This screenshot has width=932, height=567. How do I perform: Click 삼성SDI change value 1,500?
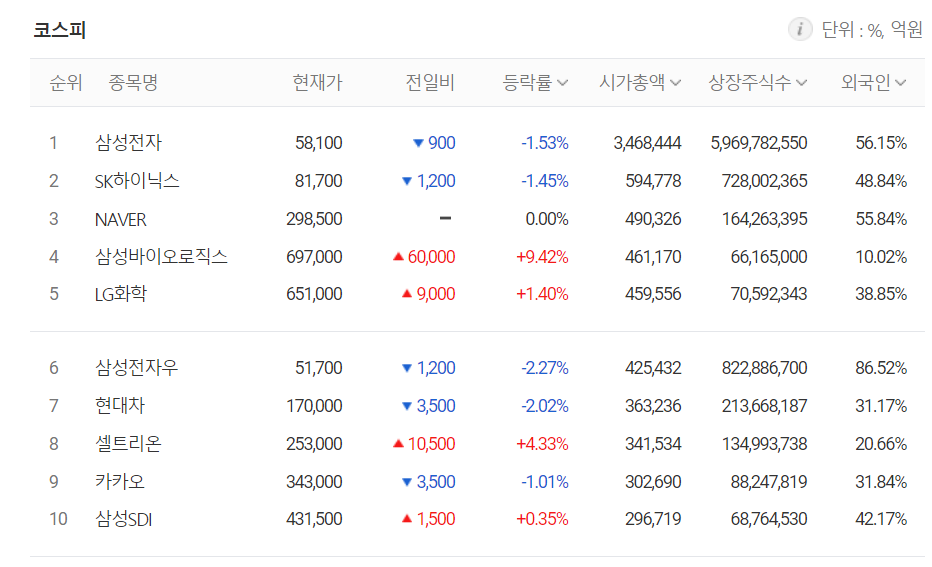click(x=436, y=519)
